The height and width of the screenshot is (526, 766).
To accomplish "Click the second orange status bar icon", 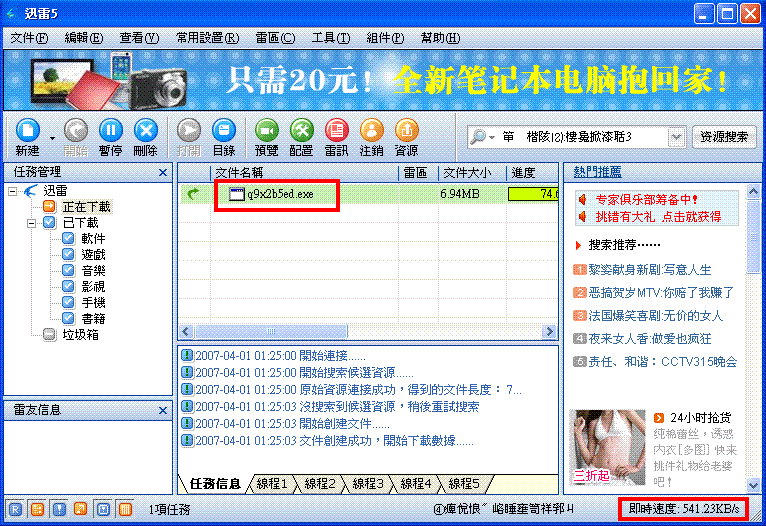I will [x=37, y=509].
